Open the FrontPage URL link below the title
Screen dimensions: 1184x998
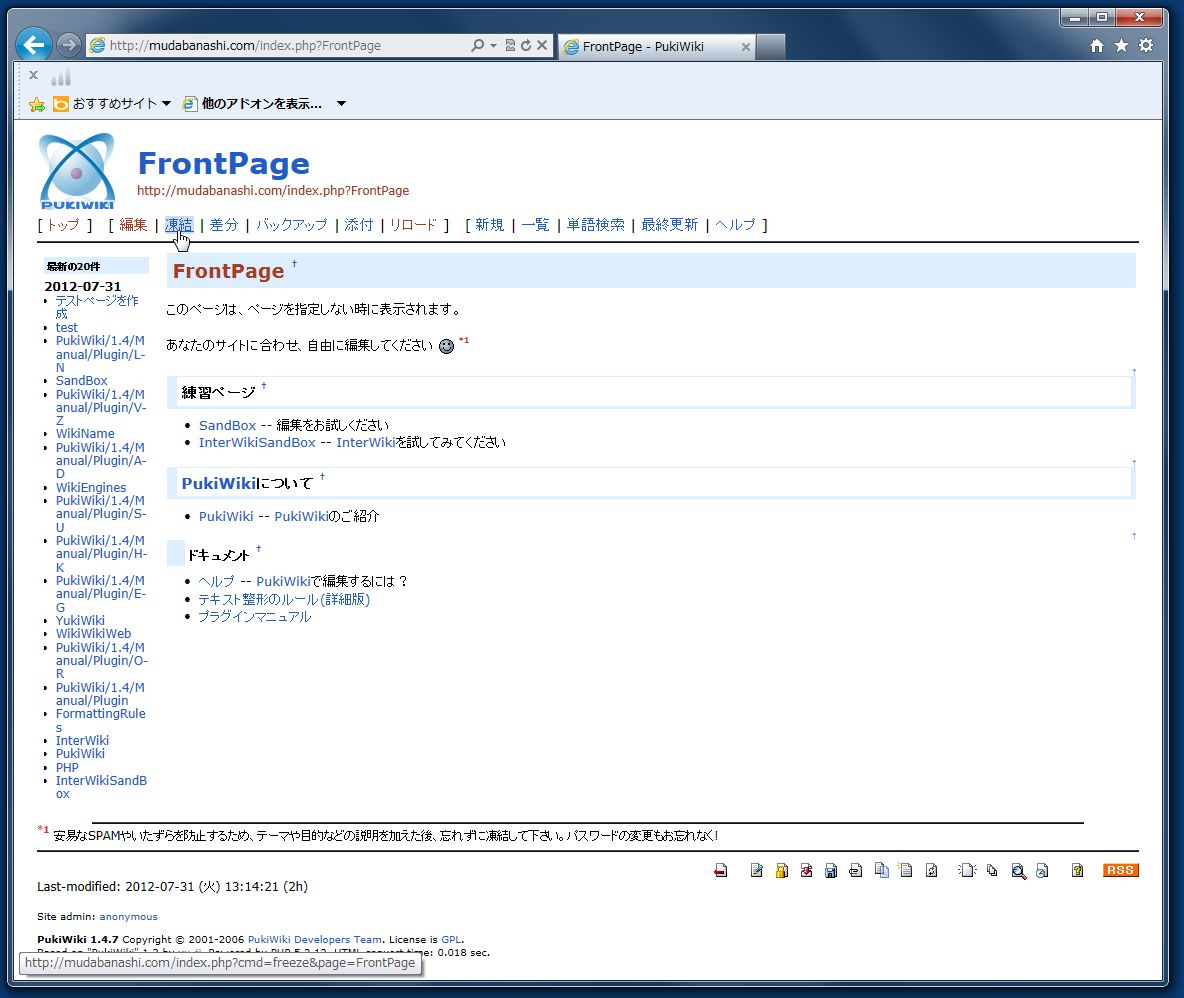pos(273,190)
